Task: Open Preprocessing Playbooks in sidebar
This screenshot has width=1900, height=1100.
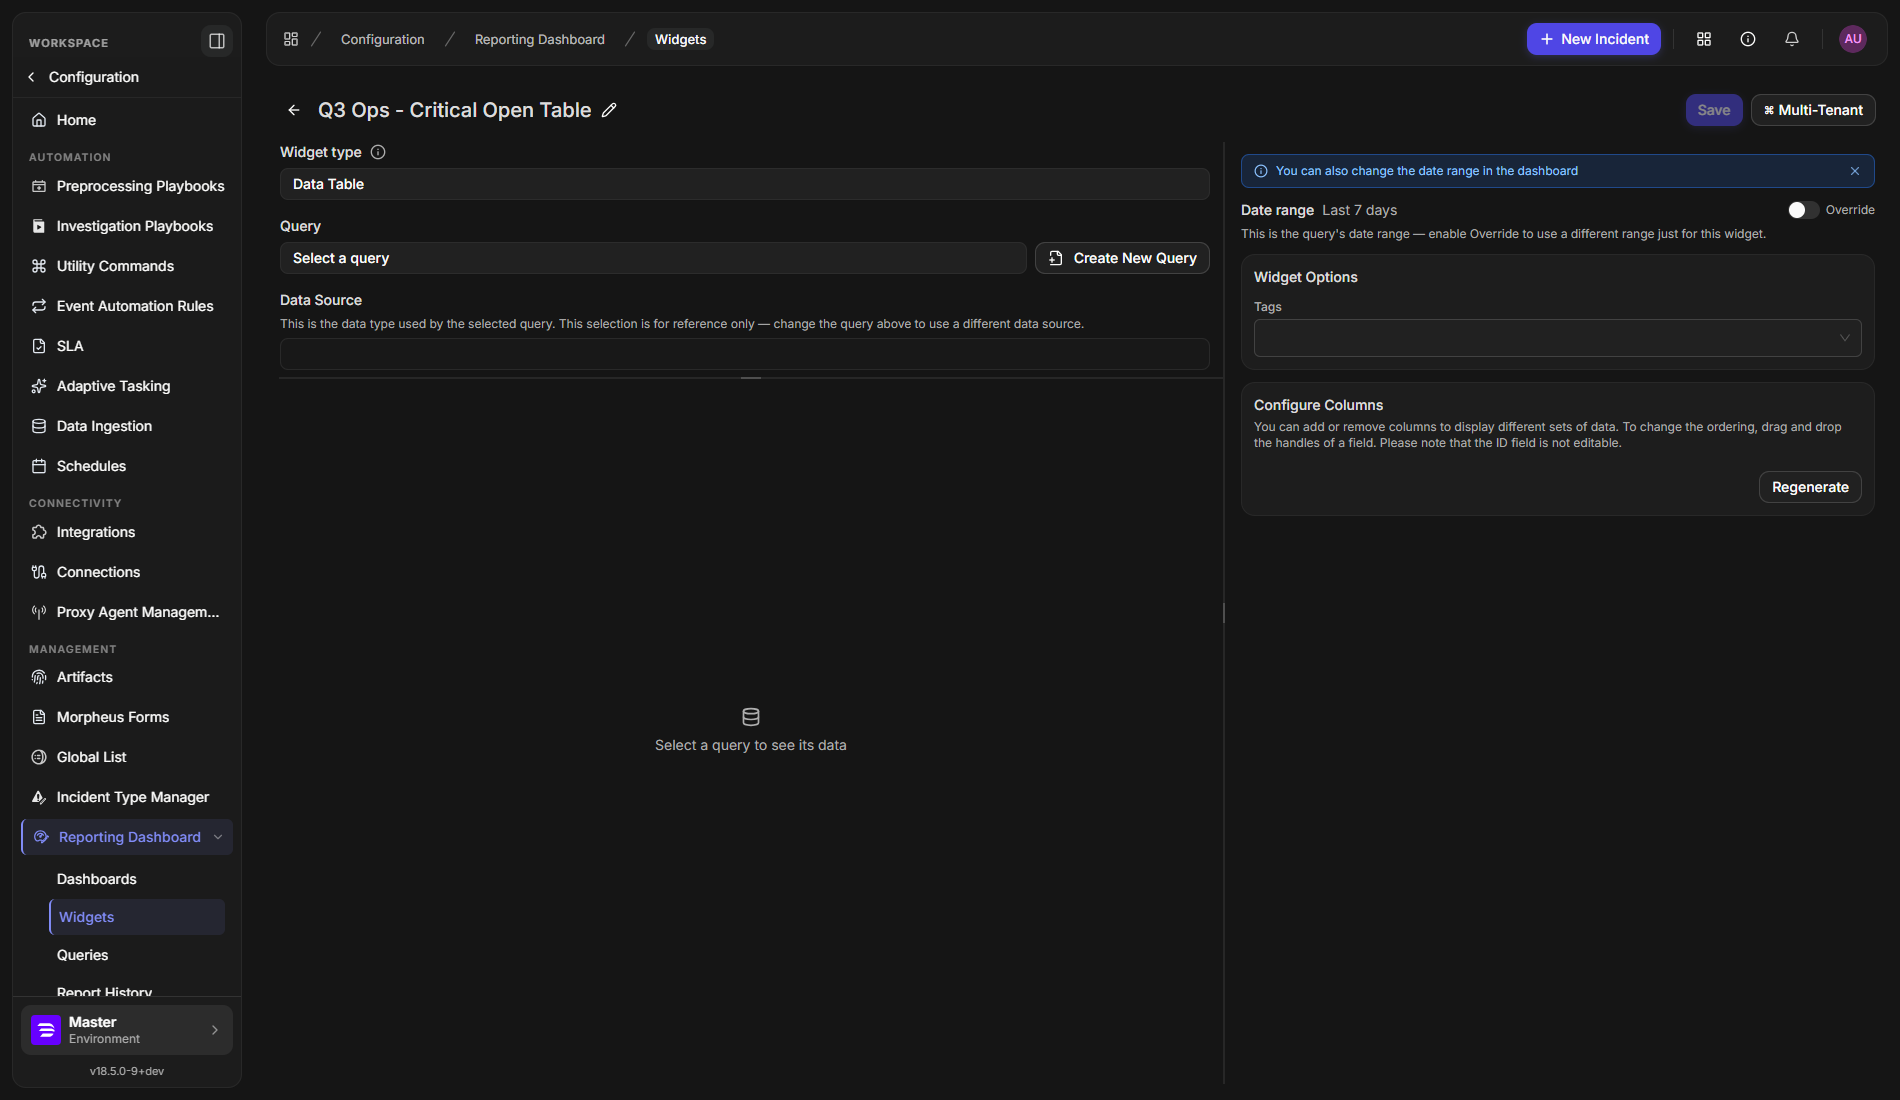Action: (127, 186)
